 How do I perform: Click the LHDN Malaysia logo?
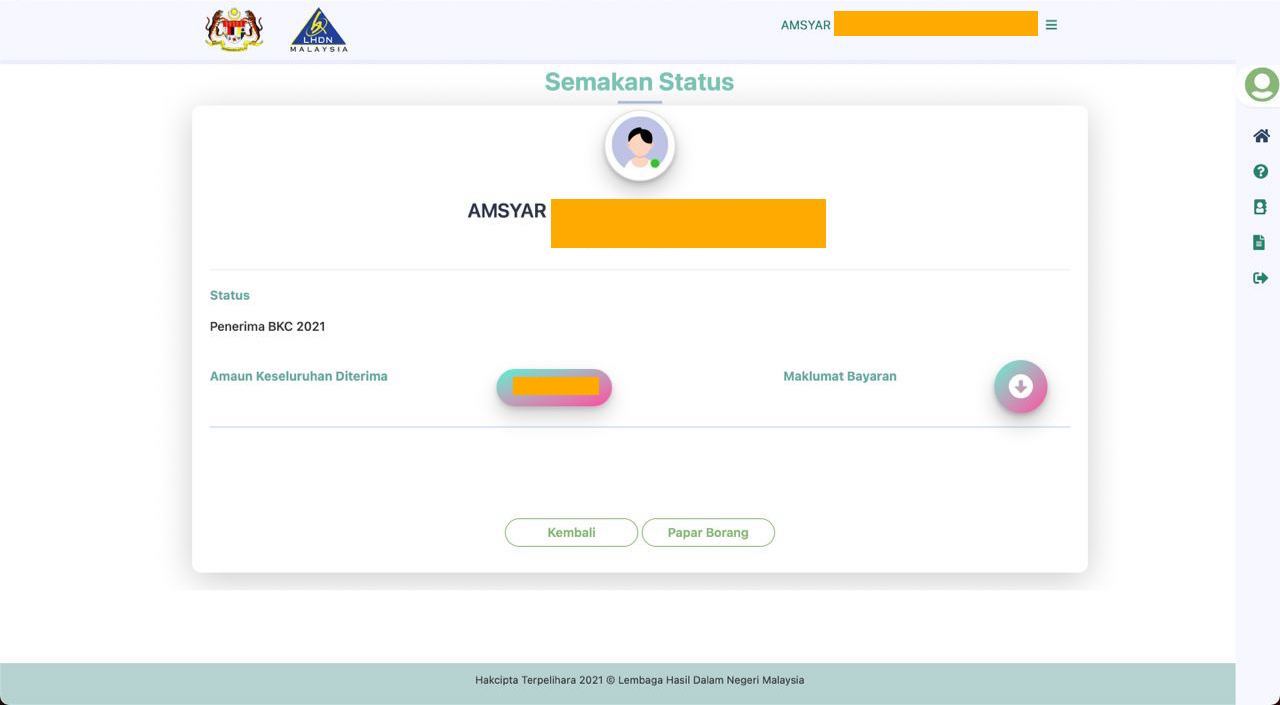coord(318,31)
